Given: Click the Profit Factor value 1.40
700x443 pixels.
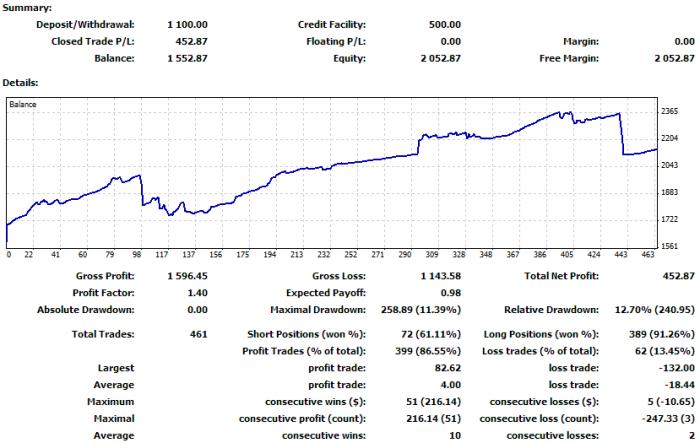Looking at the screenshot, I should (x=197, y=293).
